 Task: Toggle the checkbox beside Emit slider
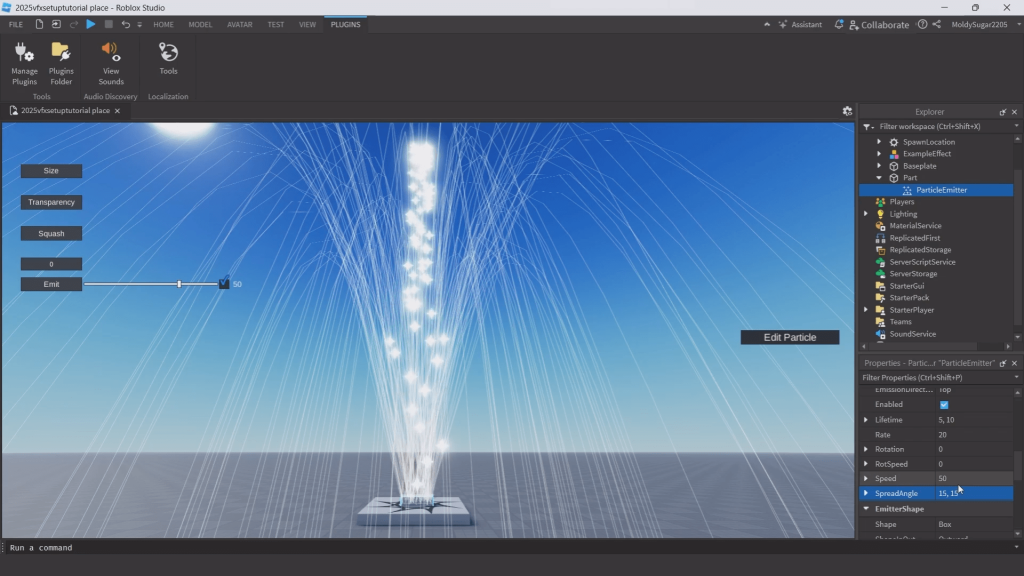pyautogui.click(x=224, y=283)
